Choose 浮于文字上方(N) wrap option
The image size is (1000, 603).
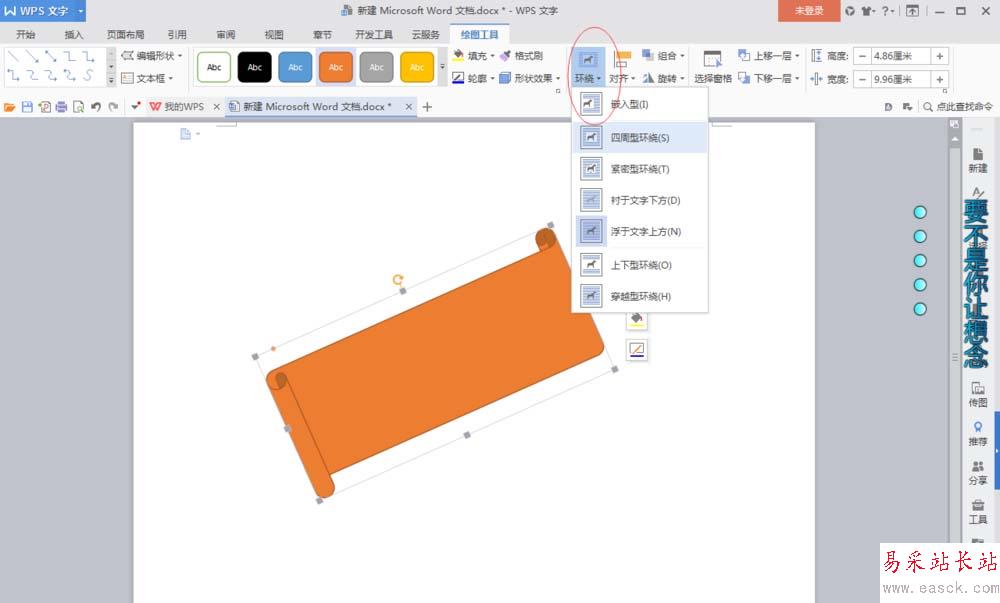tap(640, 231)
